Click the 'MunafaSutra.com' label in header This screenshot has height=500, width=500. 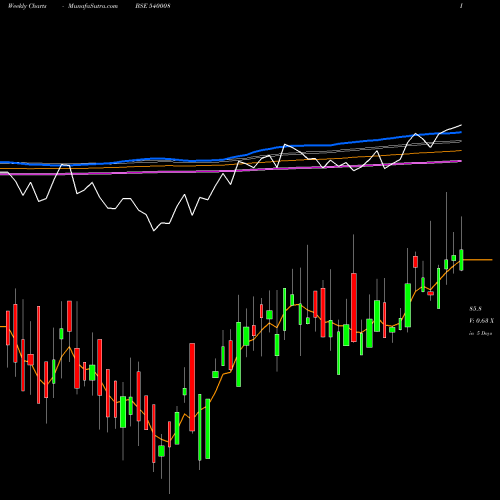(93, 6)
